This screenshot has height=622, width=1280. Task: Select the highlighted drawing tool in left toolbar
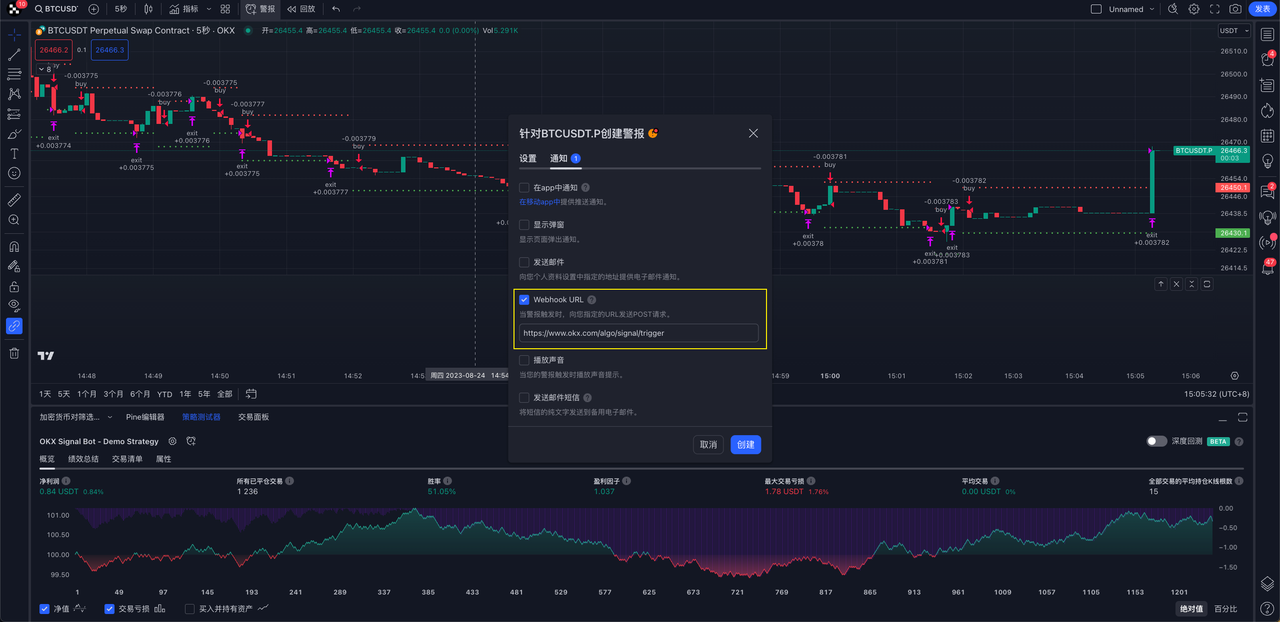pos(14,325)
